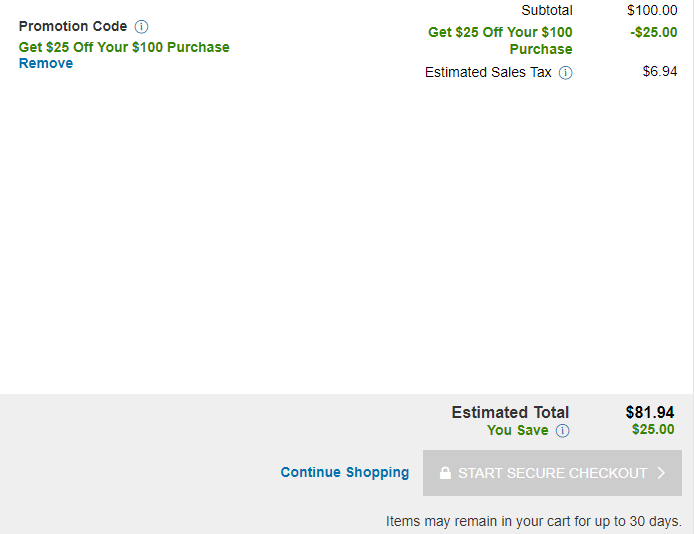Click the Estimated Total $81.94 amount
Viewport: 694px width, 534px height.
coord(650,412)
